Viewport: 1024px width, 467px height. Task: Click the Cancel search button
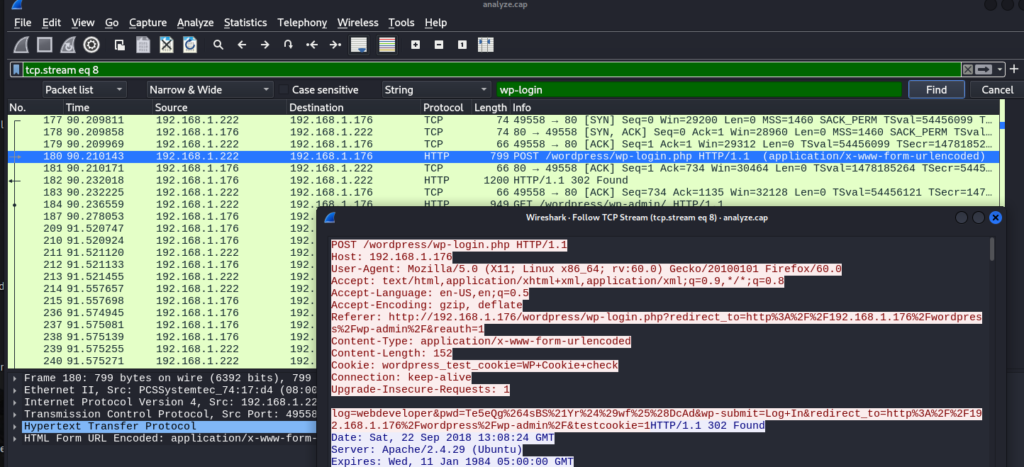click(997, 89)
